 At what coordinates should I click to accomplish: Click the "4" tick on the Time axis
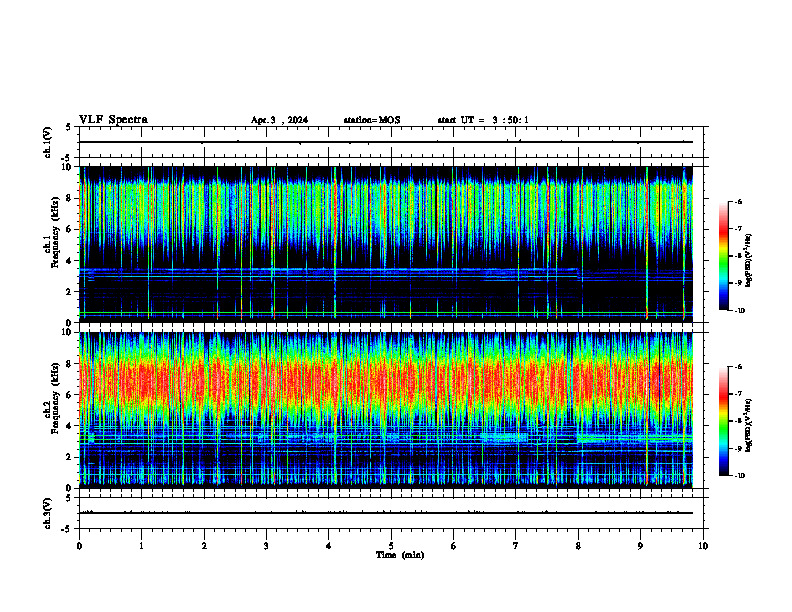pyautogui.click(x=329, y=546)
